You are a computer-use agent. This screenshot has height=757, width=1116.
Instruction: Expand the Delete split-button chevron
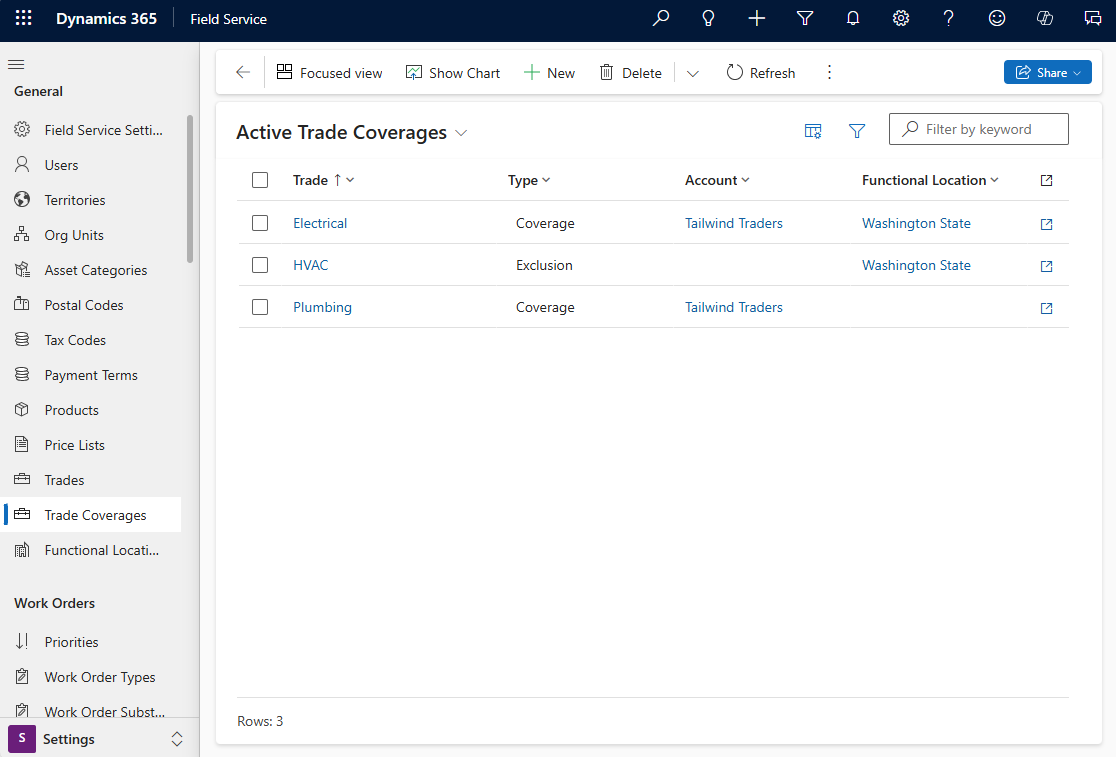[x=692, y=72]
